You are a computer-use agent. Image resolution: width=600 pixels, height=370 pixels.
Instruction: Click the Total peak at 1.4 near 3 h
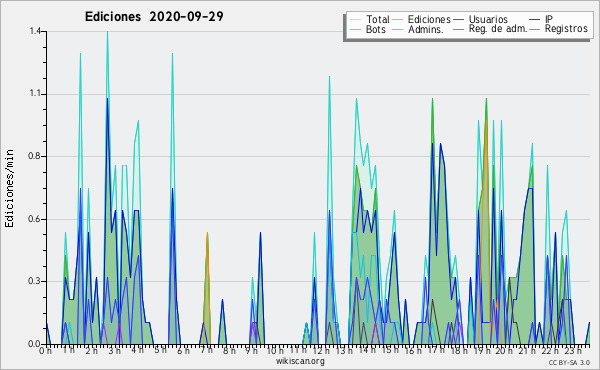(107, 32)
